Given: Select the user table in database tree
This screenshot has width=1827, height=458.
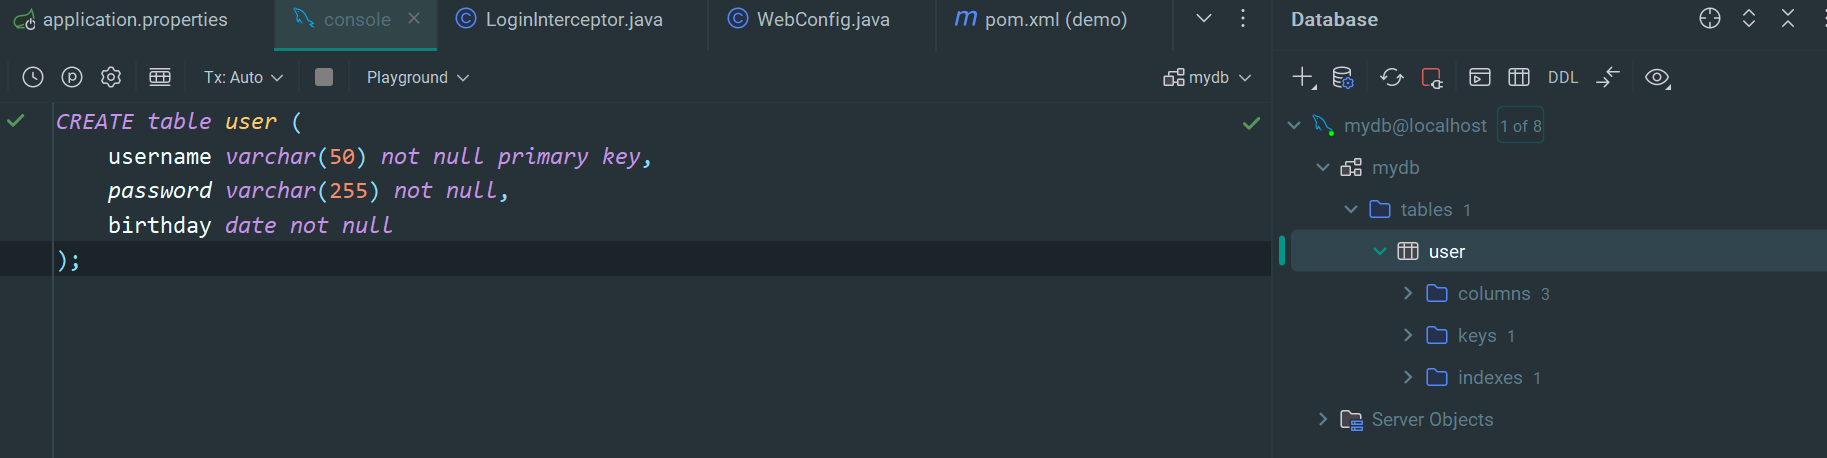Looking at the screenshot, I should tap(1446, 251).
